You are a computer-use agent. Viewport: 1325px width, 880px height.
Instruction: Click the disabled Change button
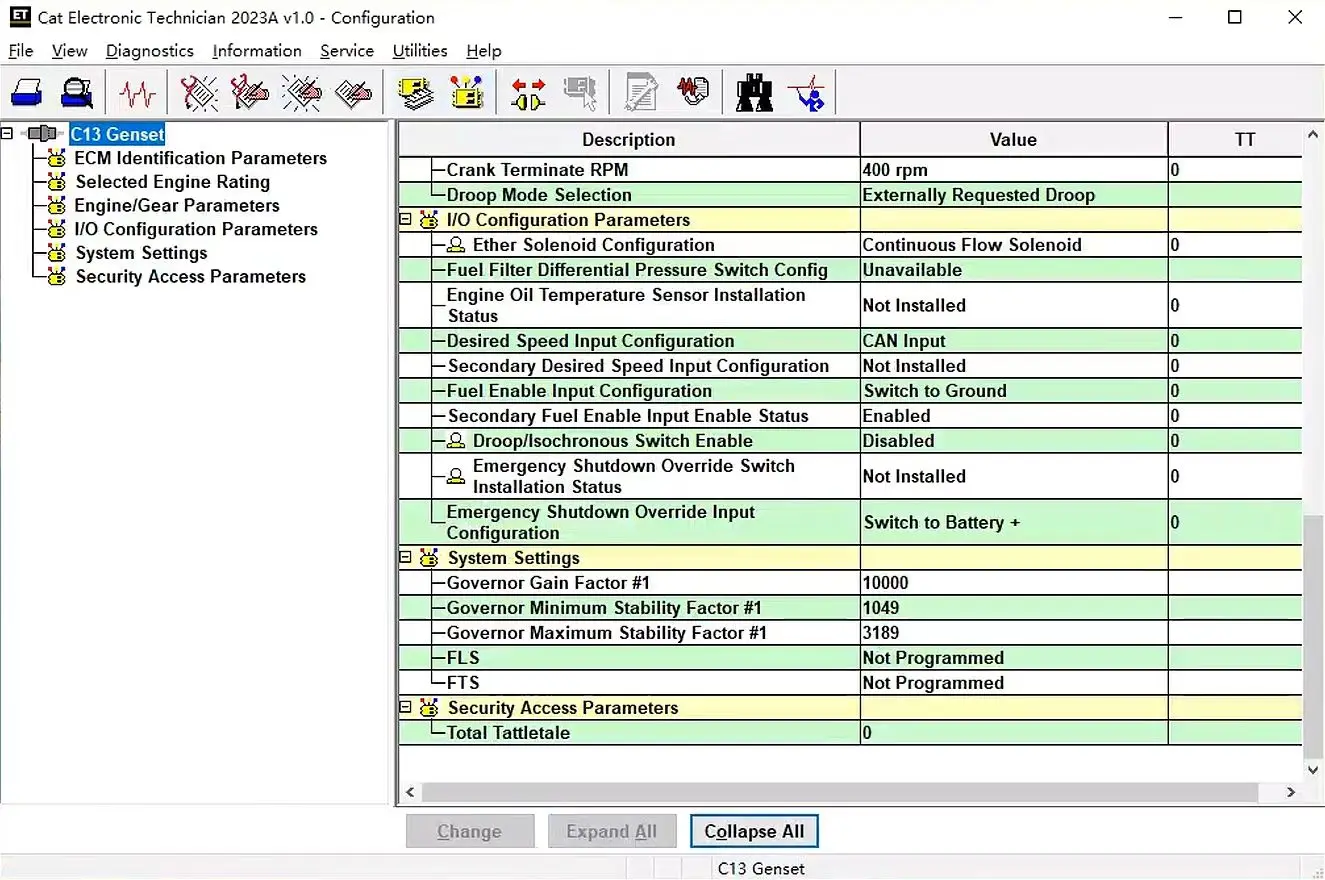(469, 831)
